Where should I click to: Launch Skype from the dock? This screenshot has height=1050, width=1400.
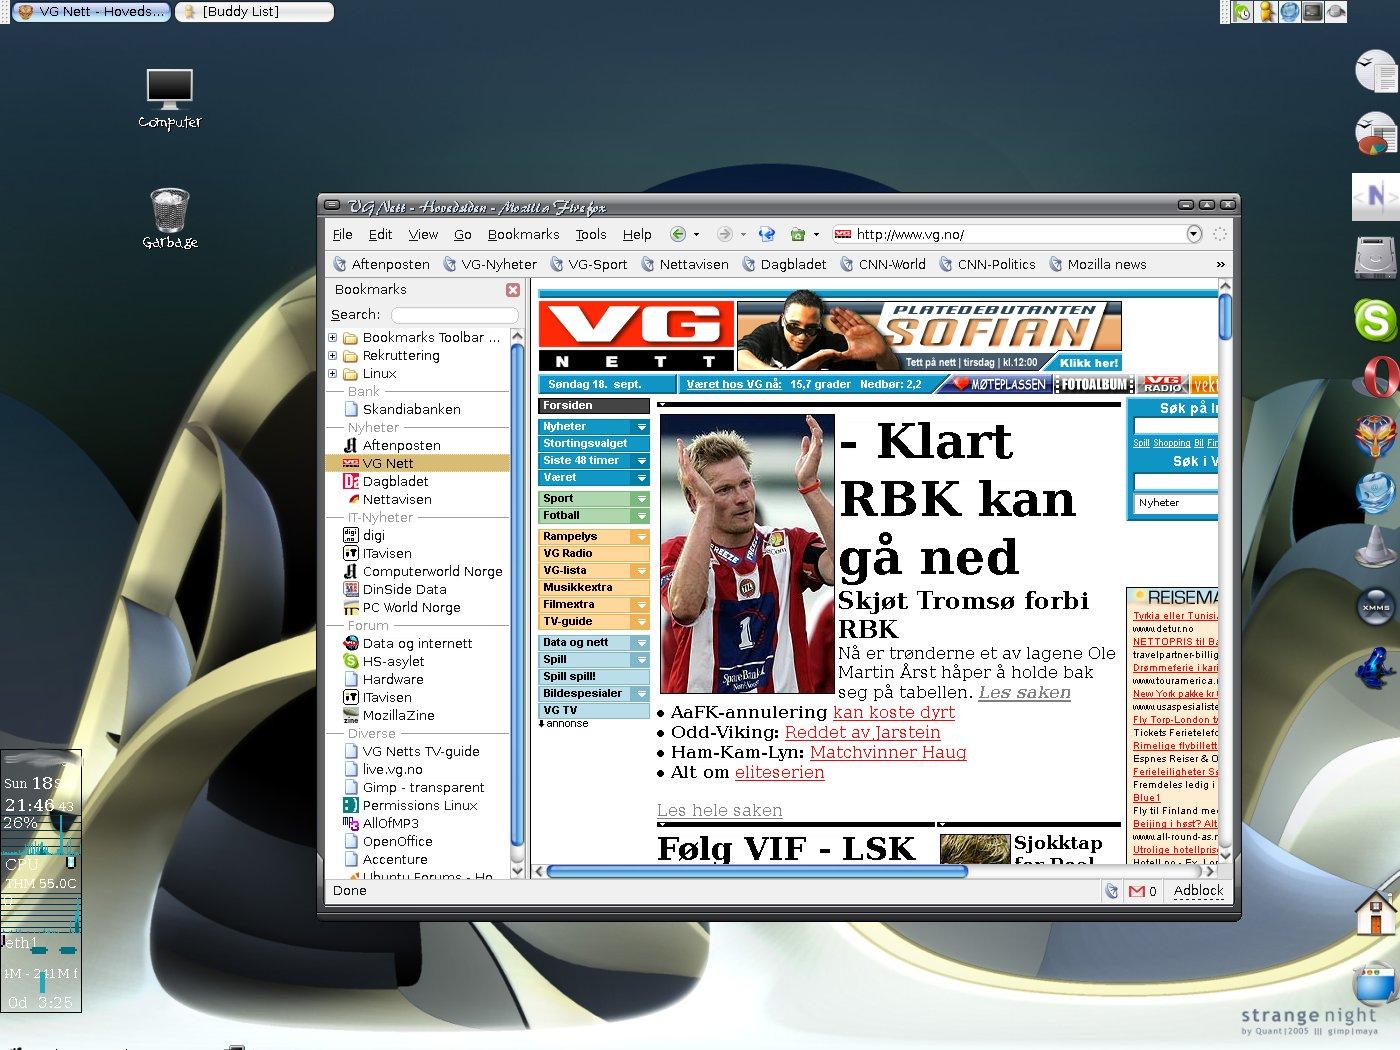click(1375, 320)
